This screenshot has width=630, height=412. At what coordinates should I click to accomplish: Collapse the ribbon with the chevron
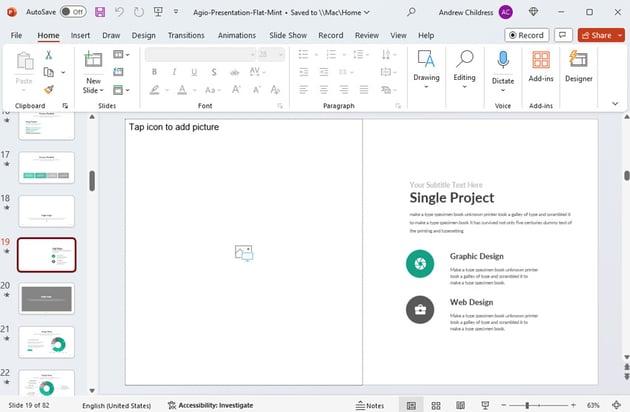pyautogui.click(x=615, y=102)
